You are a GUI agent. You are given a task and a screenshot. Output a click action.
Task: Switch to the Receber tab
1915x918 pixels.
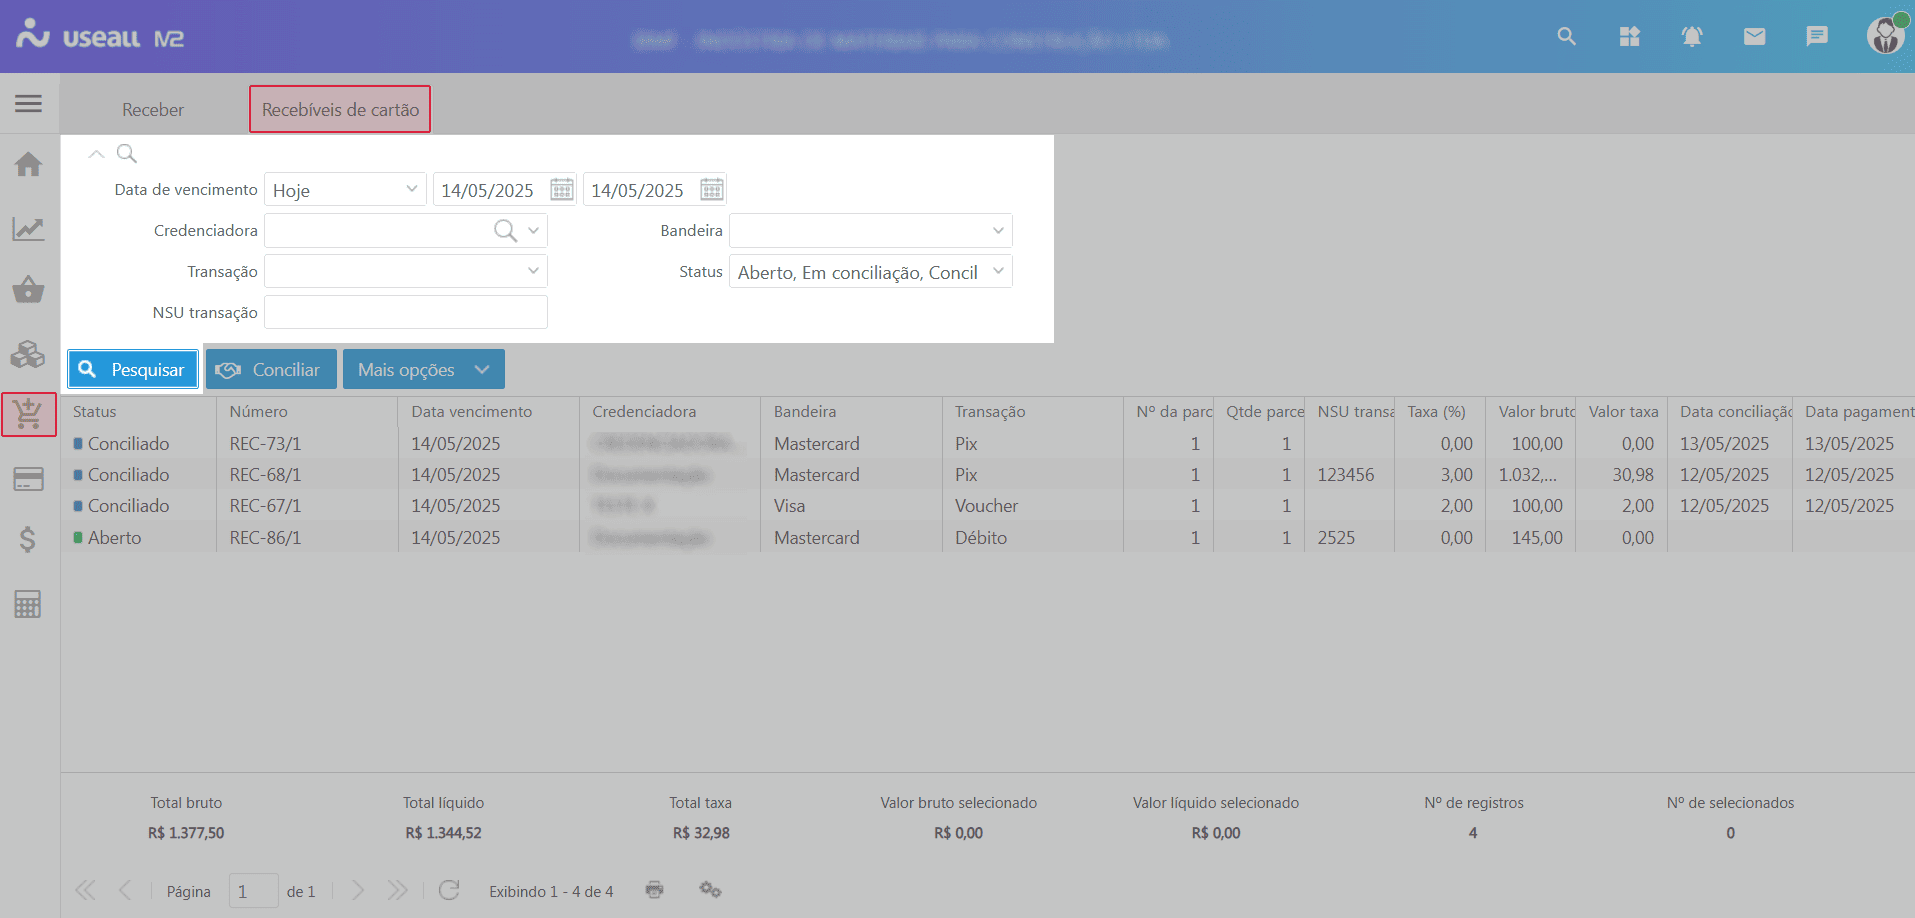(153, 110)
